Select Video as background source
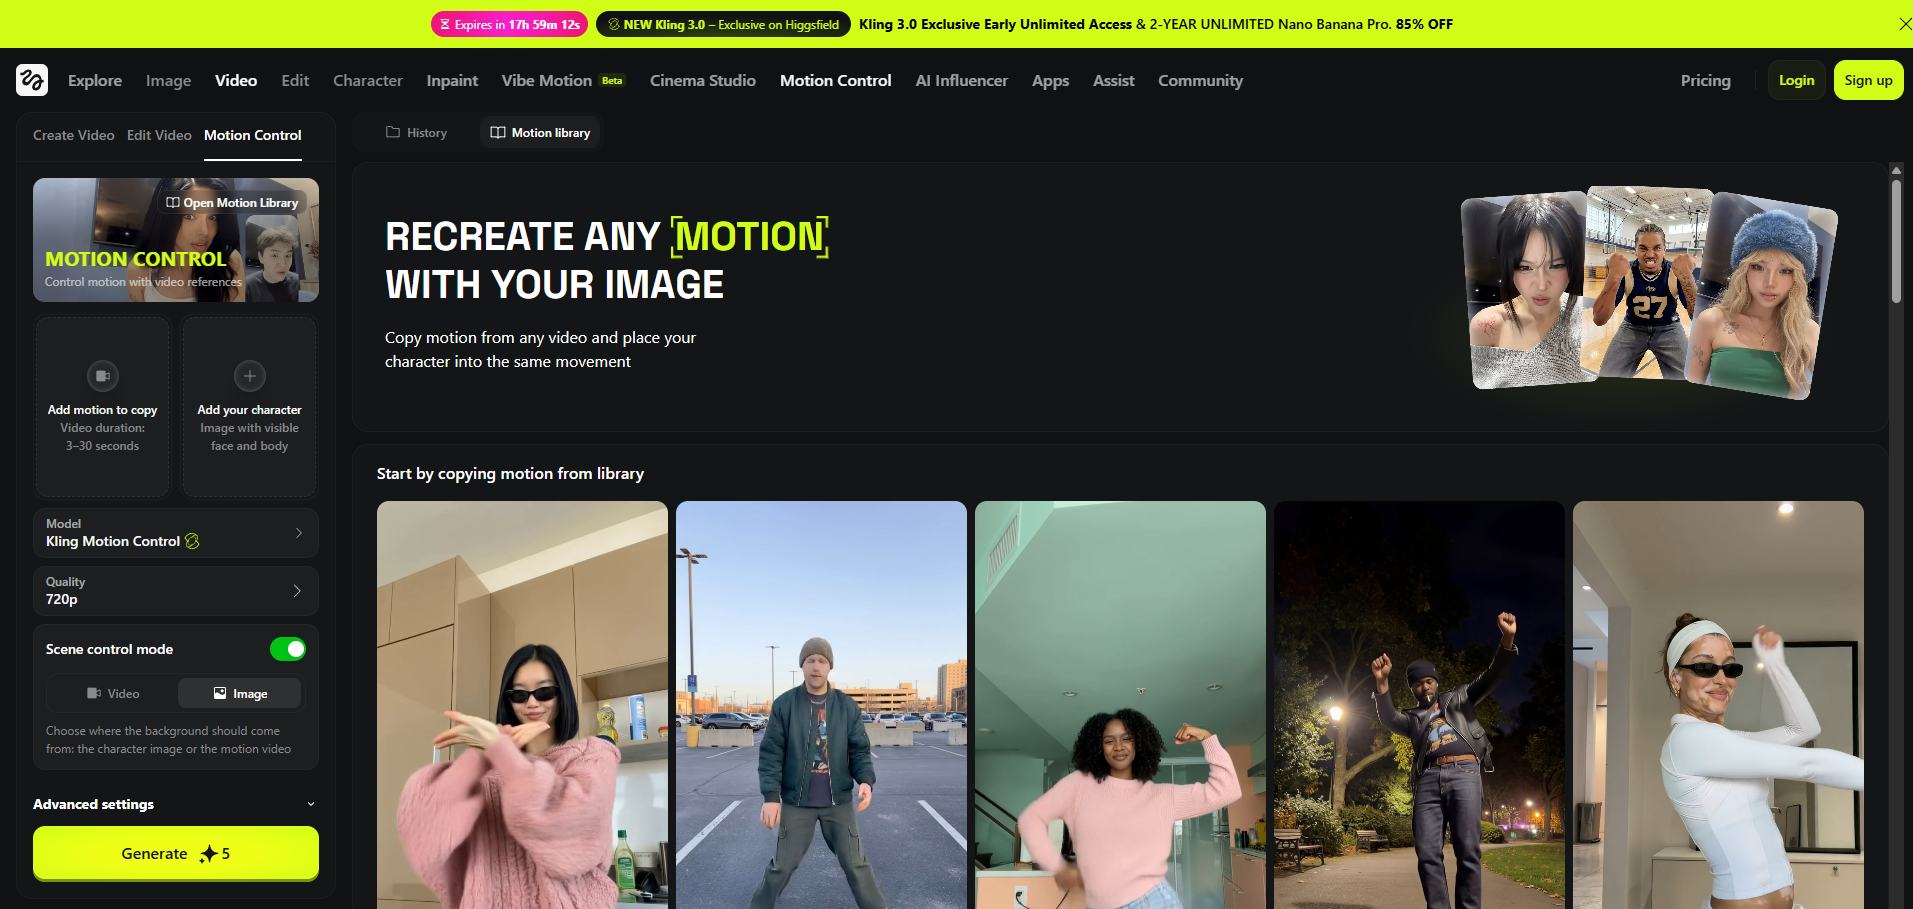The image size is (1913, 909). pos(112,693)
